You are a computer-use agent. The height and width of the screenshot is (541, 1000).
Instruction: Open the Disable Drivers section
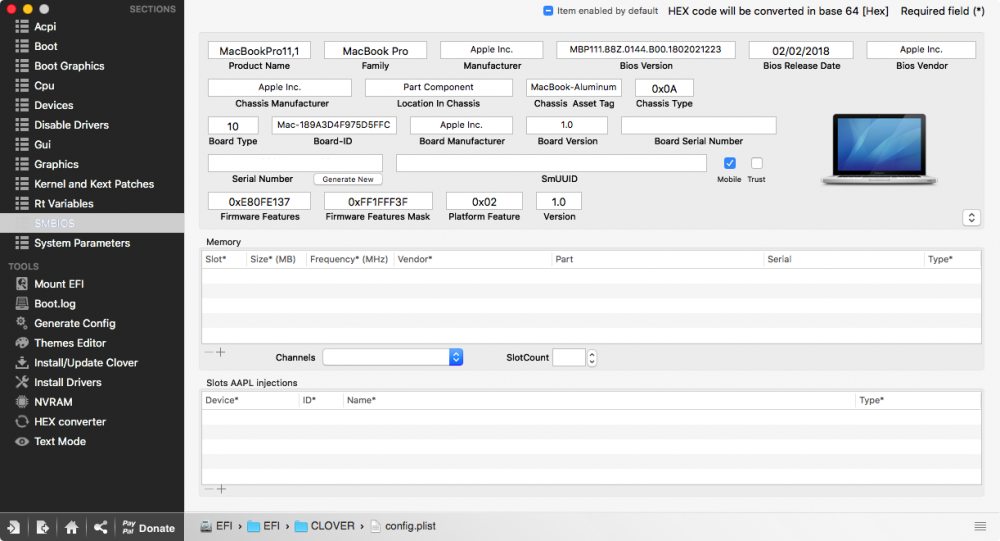point(71,125)
